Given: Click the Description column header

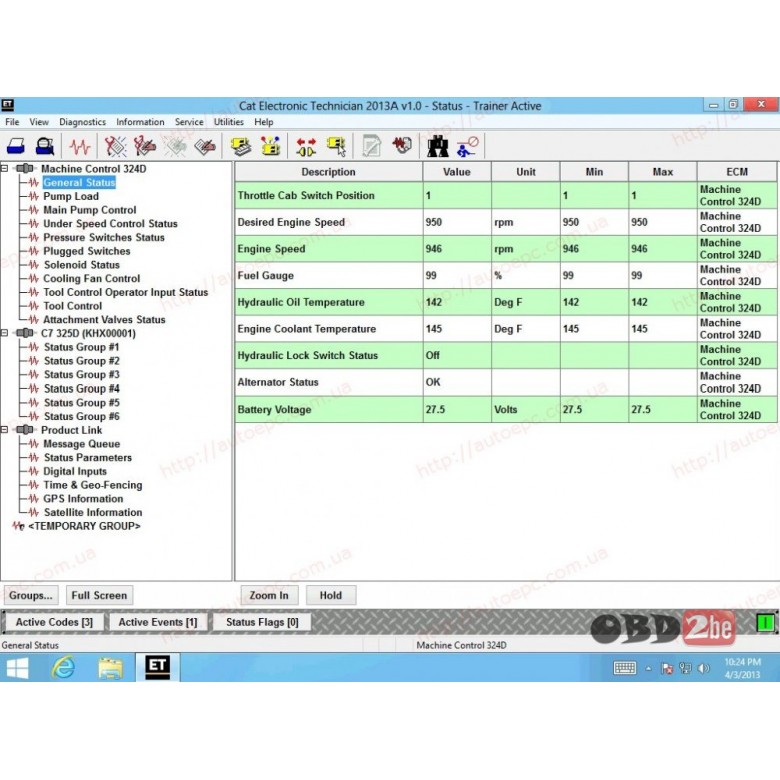Looking at the screenshot, I should [329, 172].
